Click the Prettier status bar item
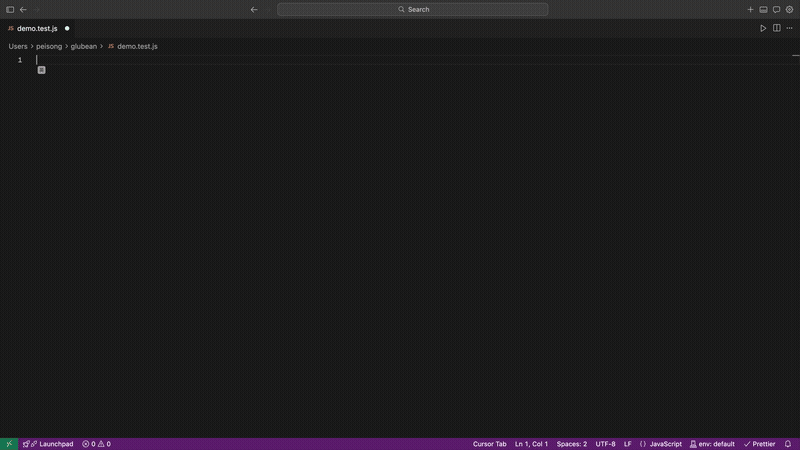Image resolution: width=800 pixels, height=450 pixels. click(760, 443)
